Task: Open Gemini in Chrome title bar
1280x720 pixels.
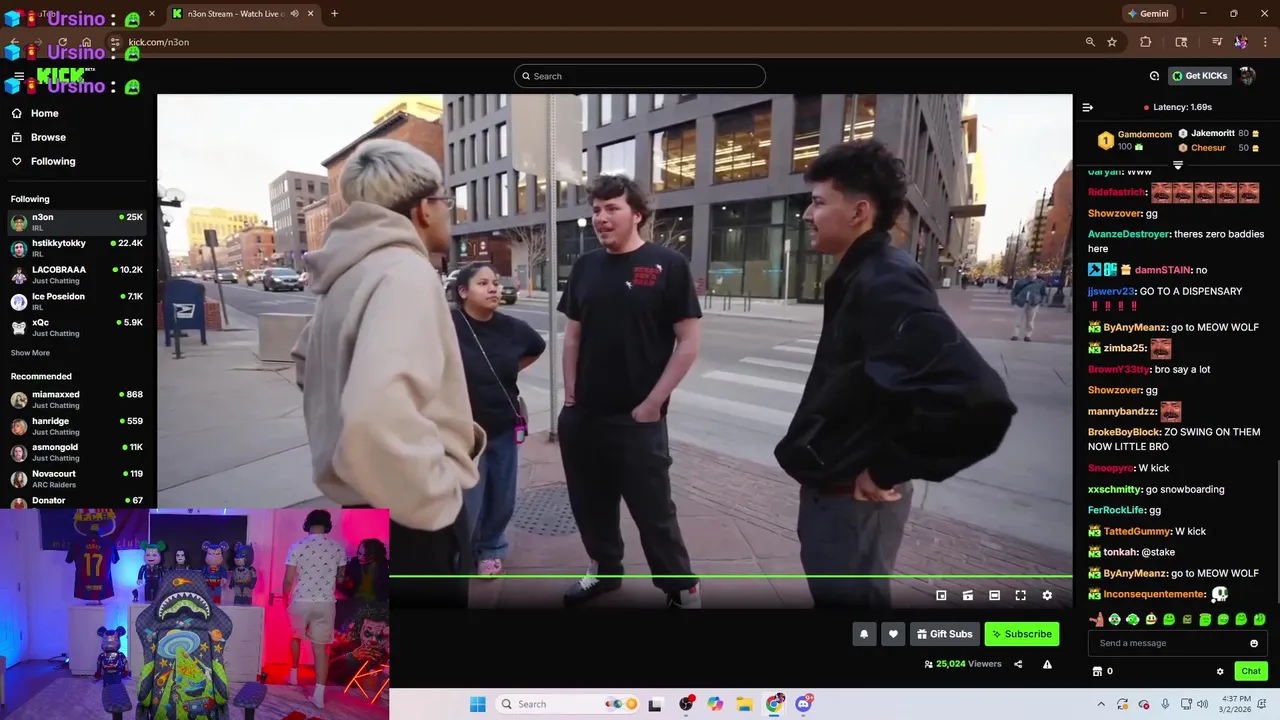Action: point(1148,14)
